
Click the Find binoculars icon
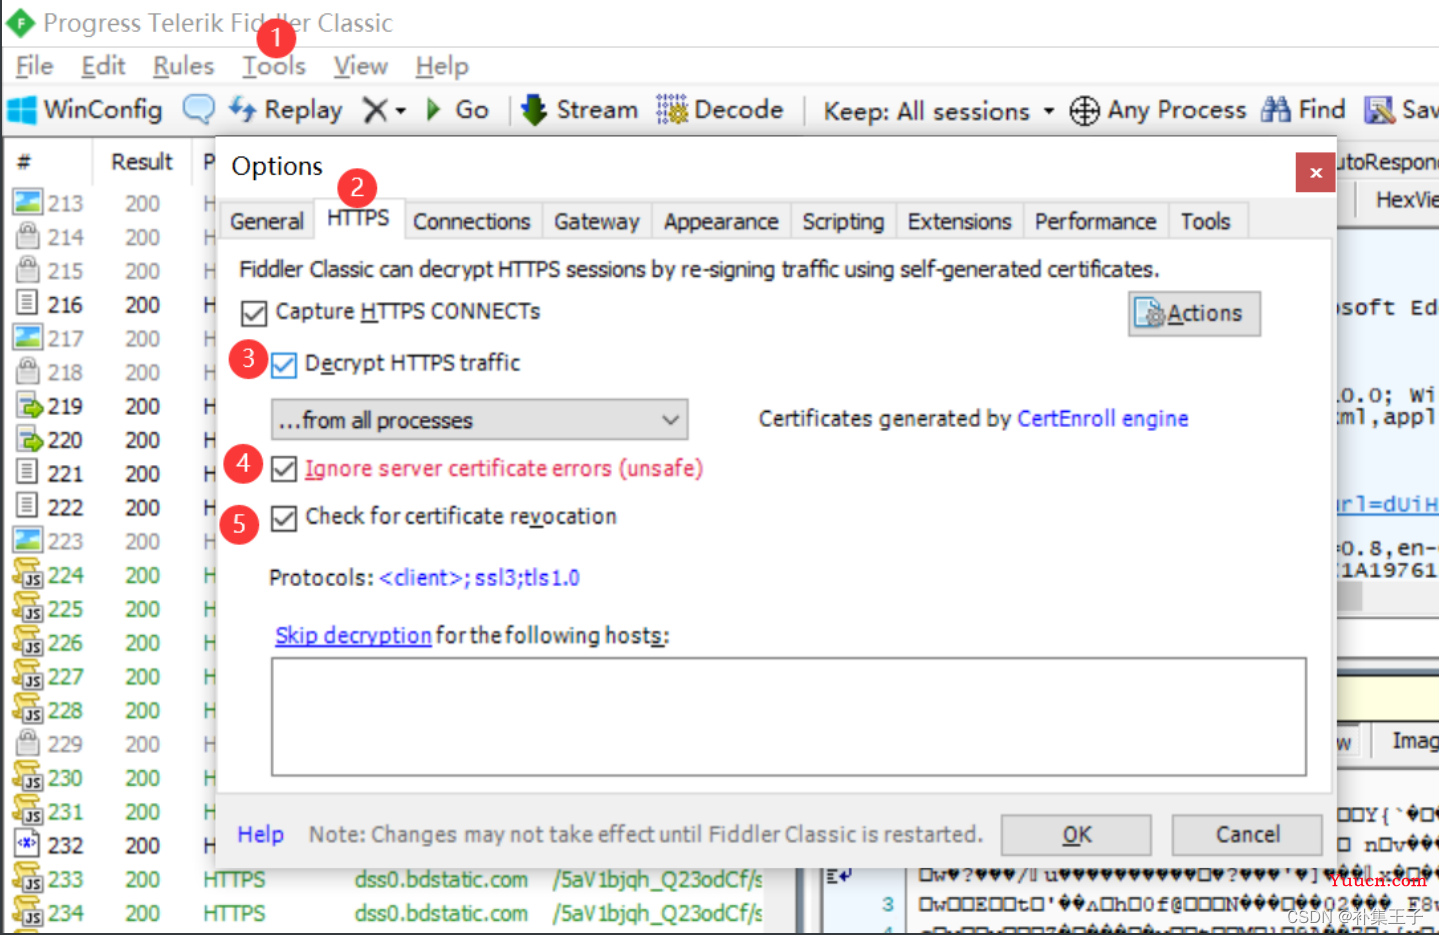1275,110
